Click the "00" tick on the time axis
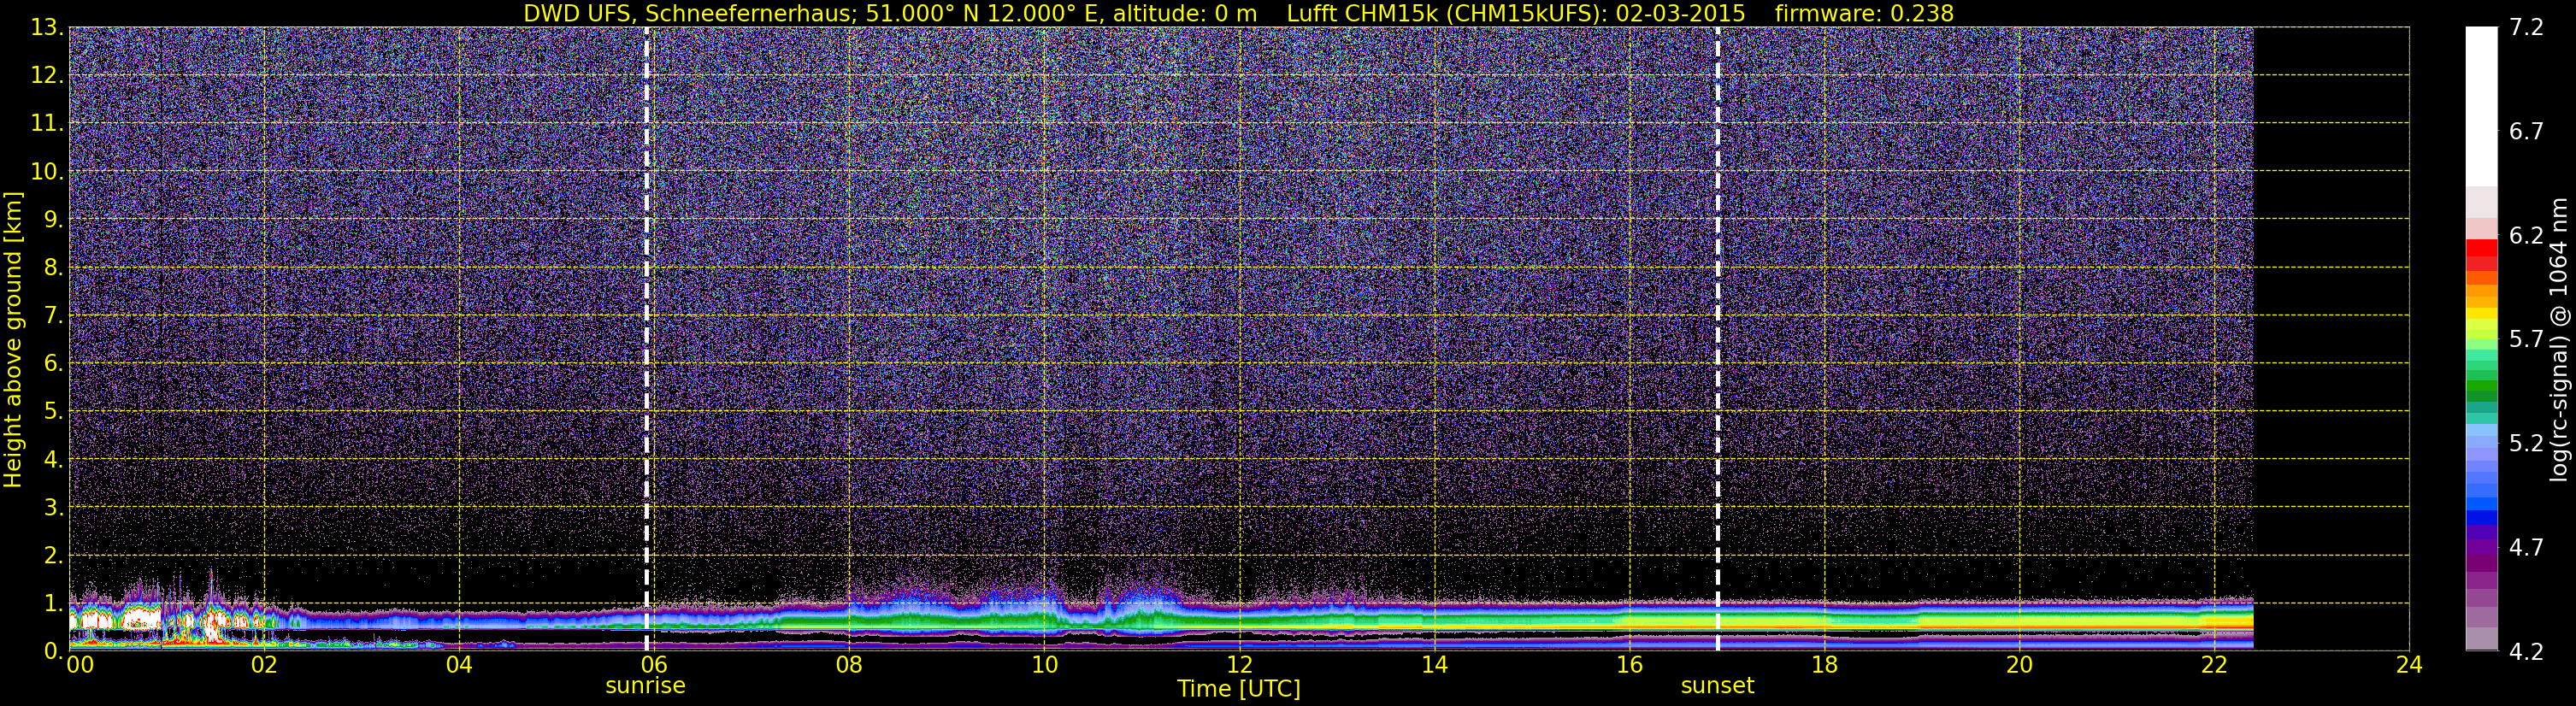 pos(79,666)
